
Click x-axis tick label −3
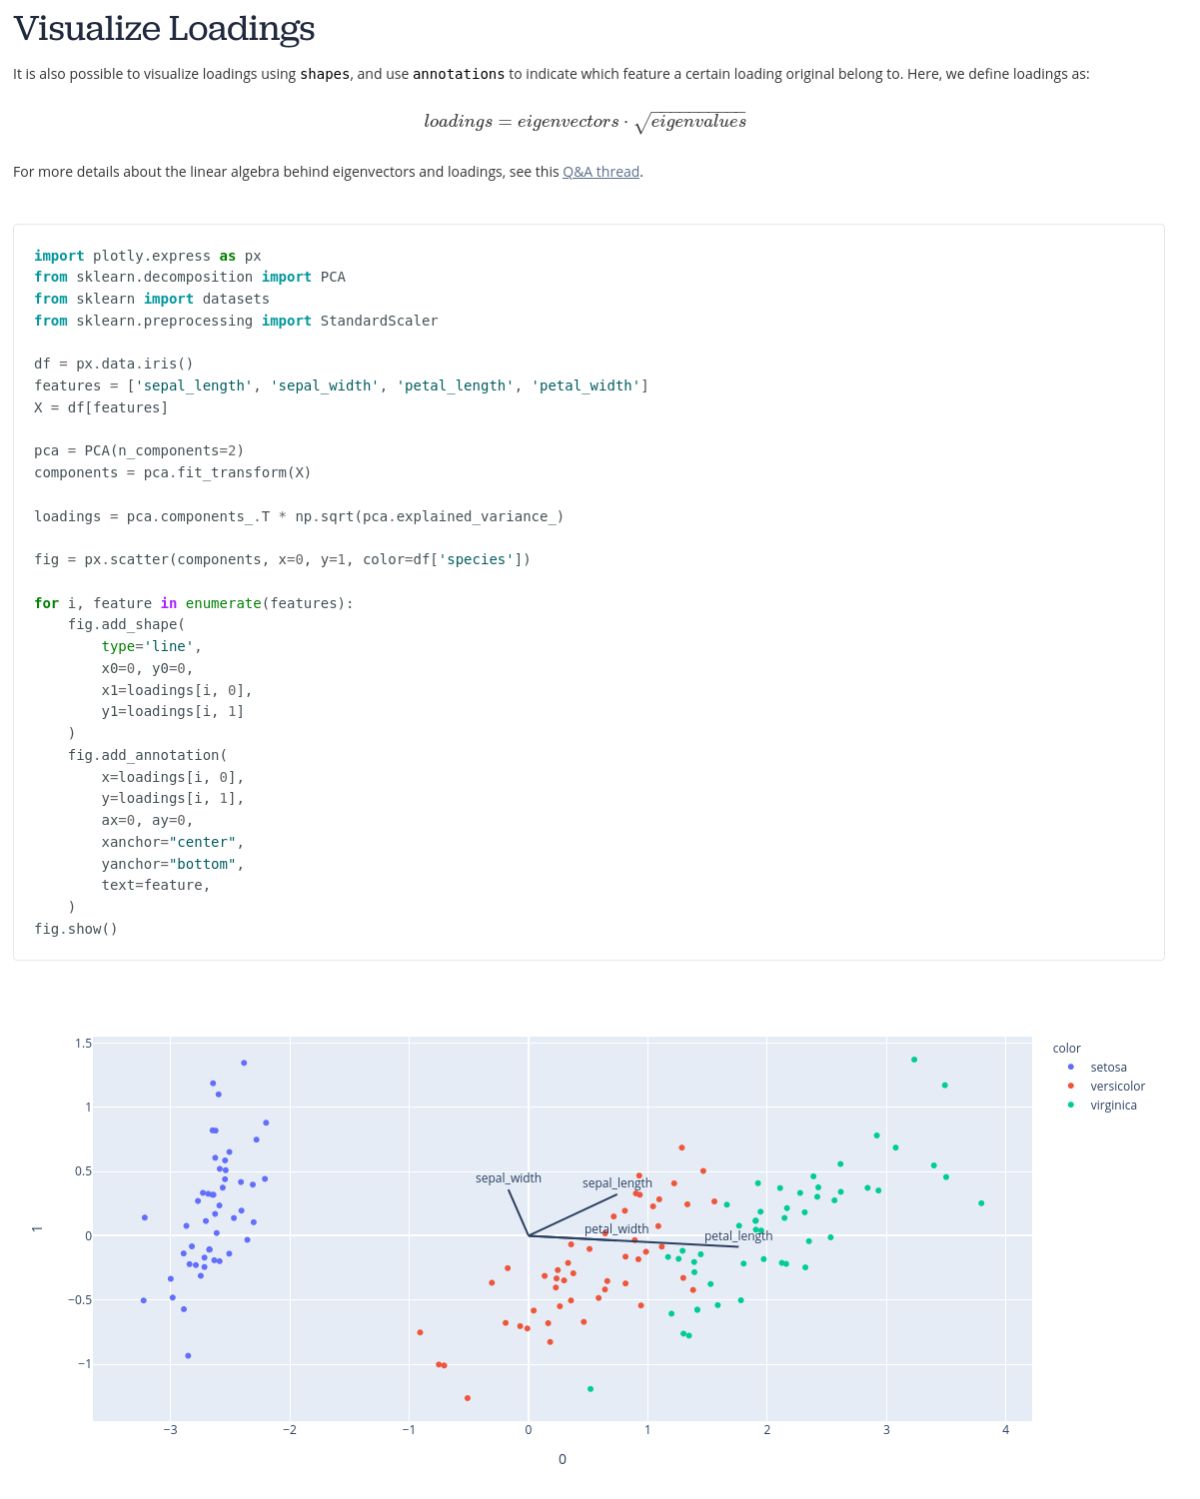click(170, 1430)
